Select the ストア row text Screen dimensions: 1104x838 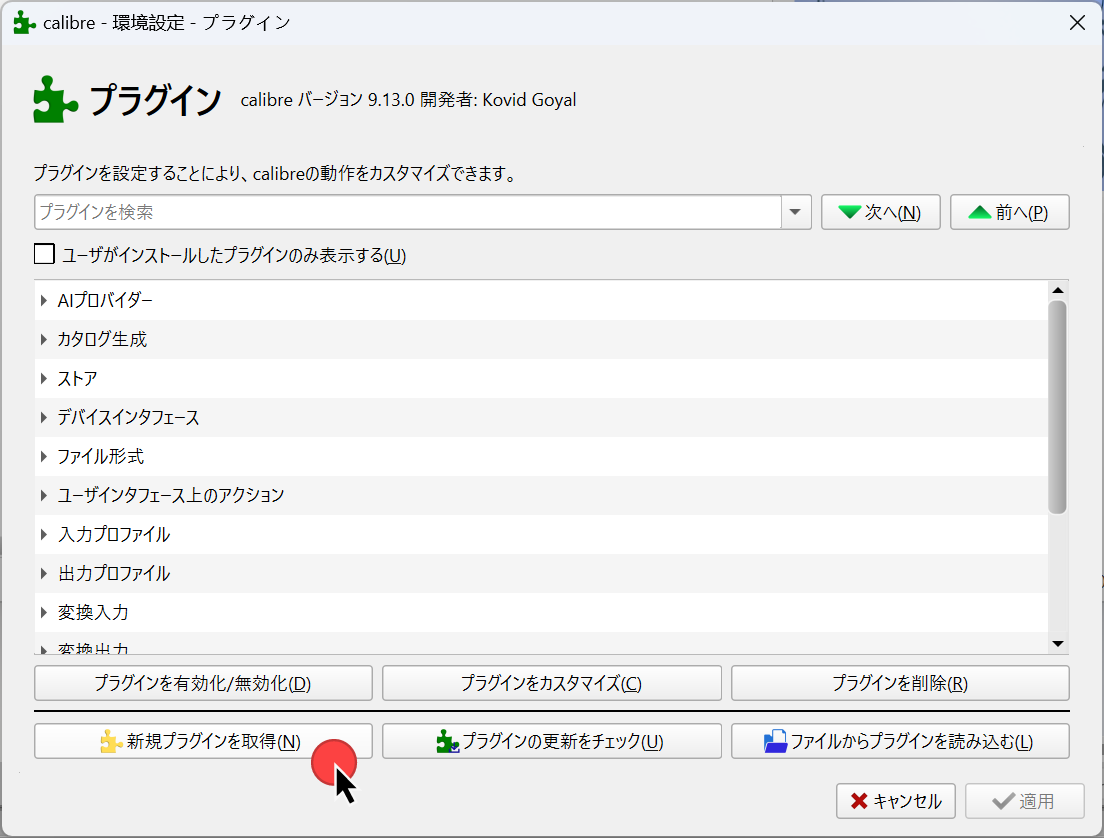pos(77,379)
